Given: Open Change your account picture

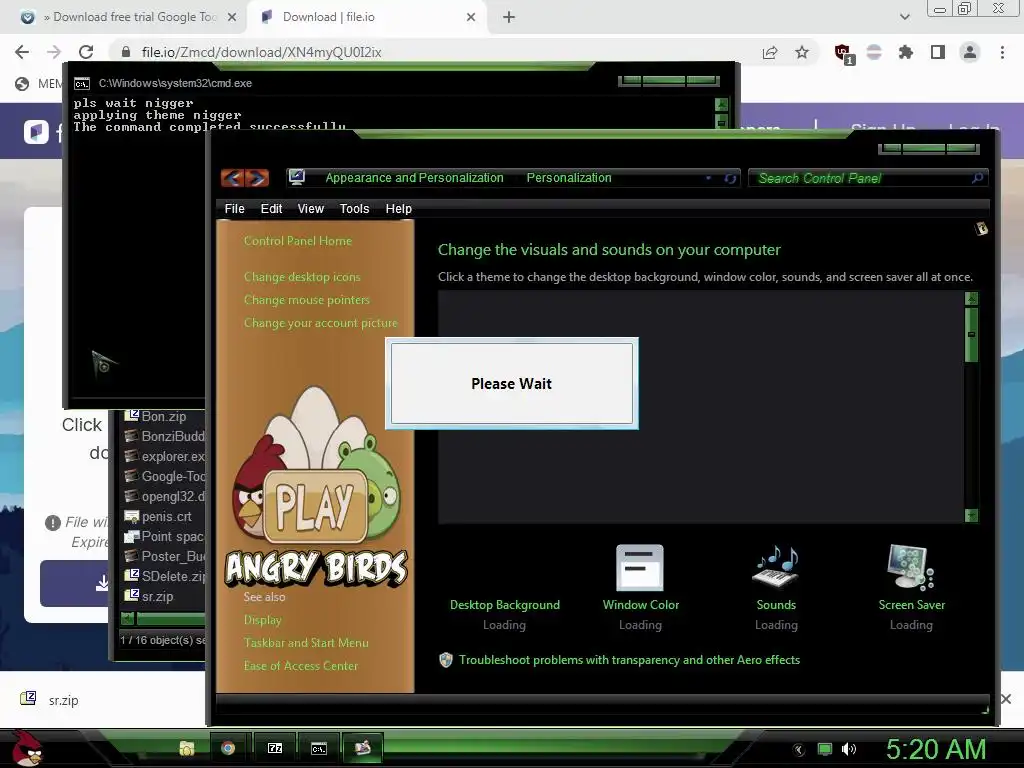Looking at the screenshot, I should coord(321,323).
